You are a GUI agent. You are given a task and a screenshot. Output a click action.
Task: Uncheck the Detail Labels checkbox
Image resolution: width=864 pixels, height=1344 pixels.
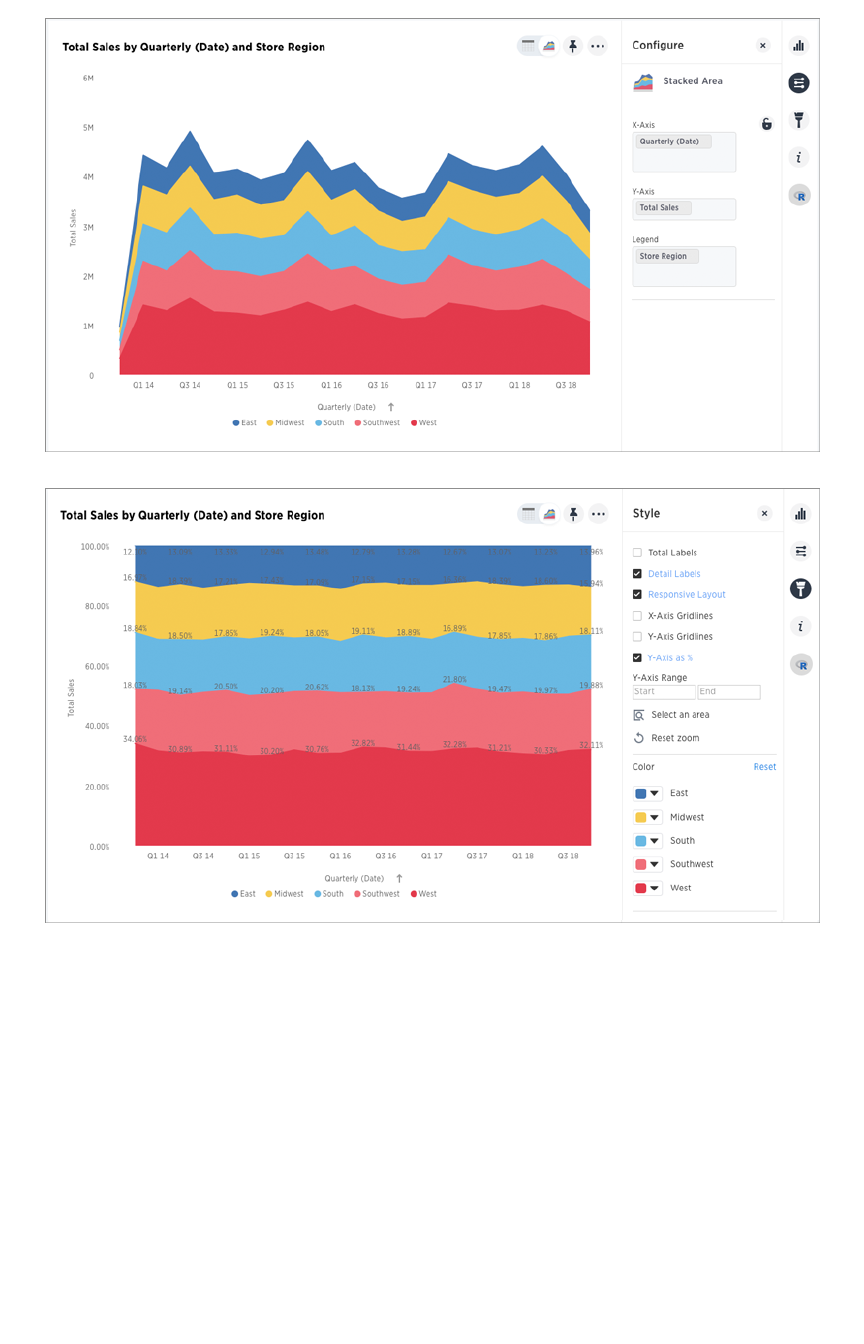637,574
